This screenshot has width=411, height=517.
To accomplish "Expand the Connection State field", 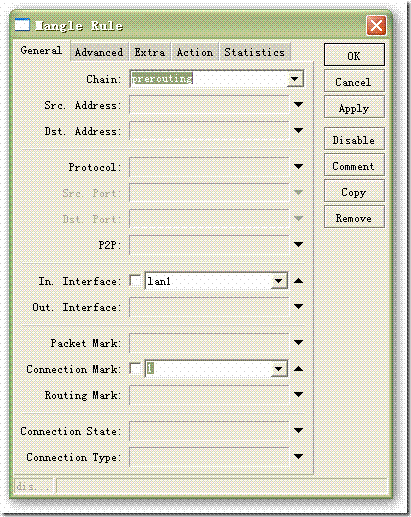I will coord(298,430).
